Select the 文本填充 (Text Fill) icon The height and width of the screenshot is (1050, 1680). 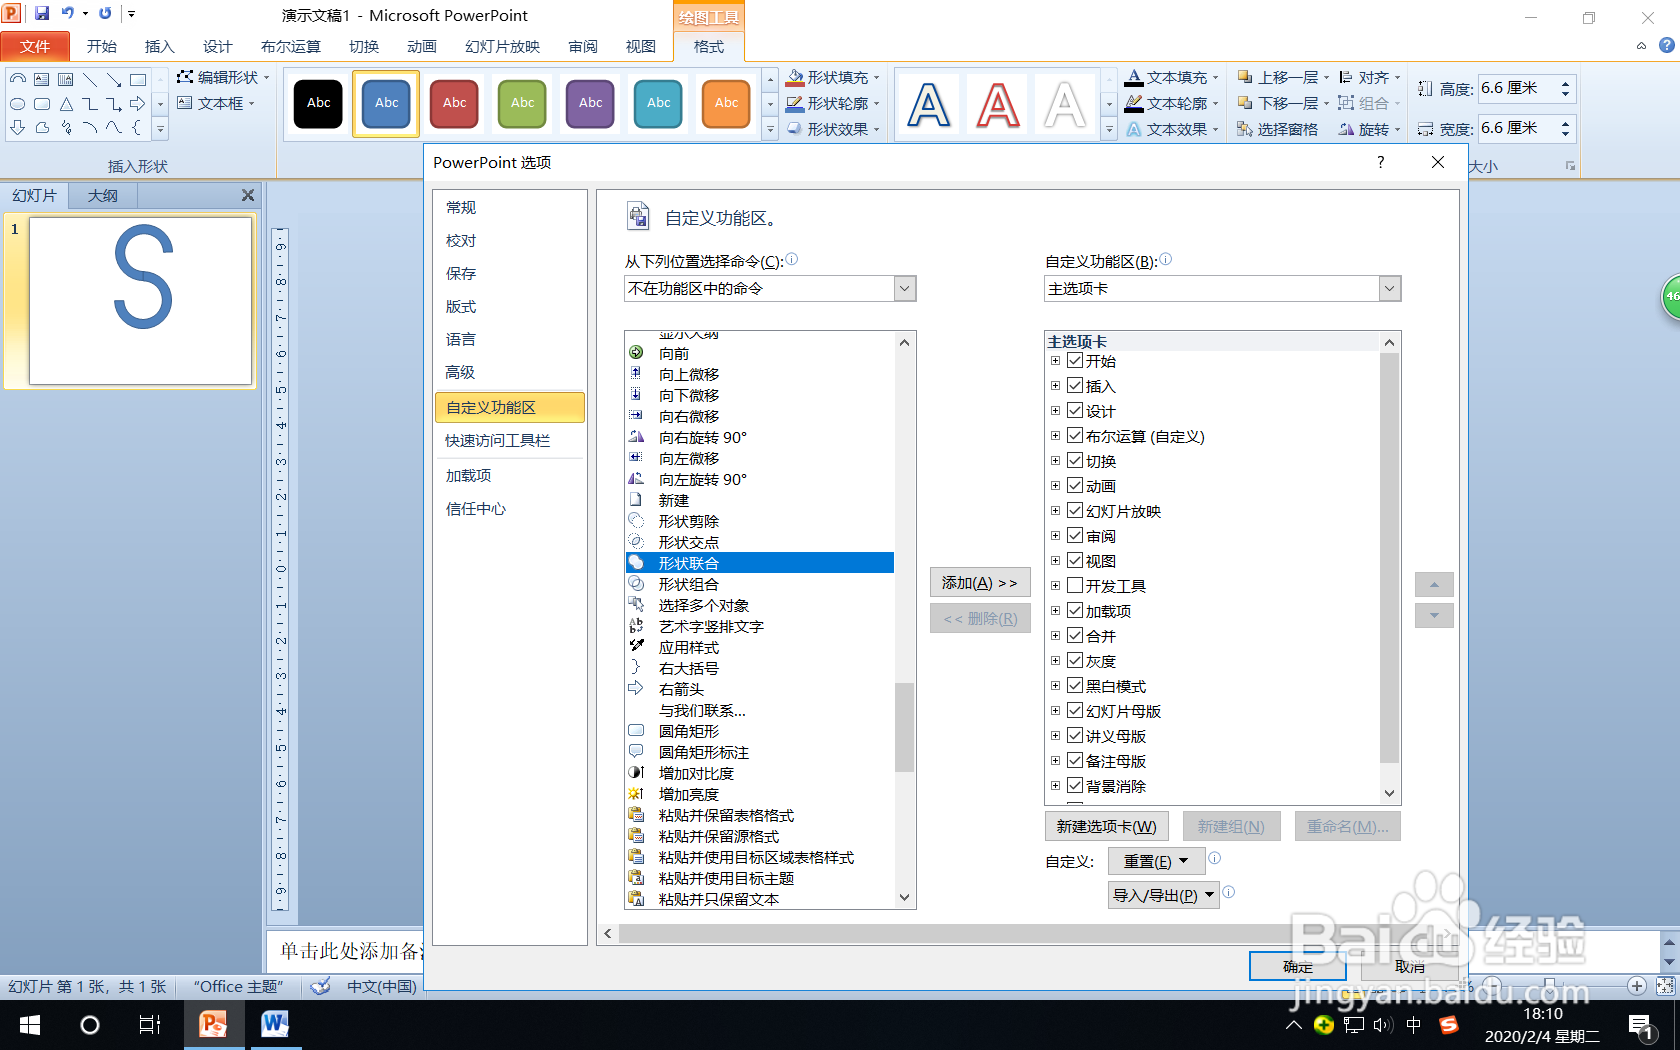(1135, 77)
